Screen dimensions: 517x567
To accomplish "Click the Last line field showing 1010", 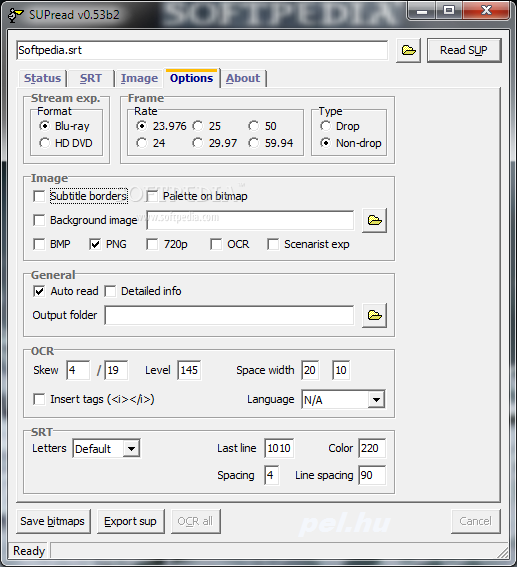I will pos(279,448).
